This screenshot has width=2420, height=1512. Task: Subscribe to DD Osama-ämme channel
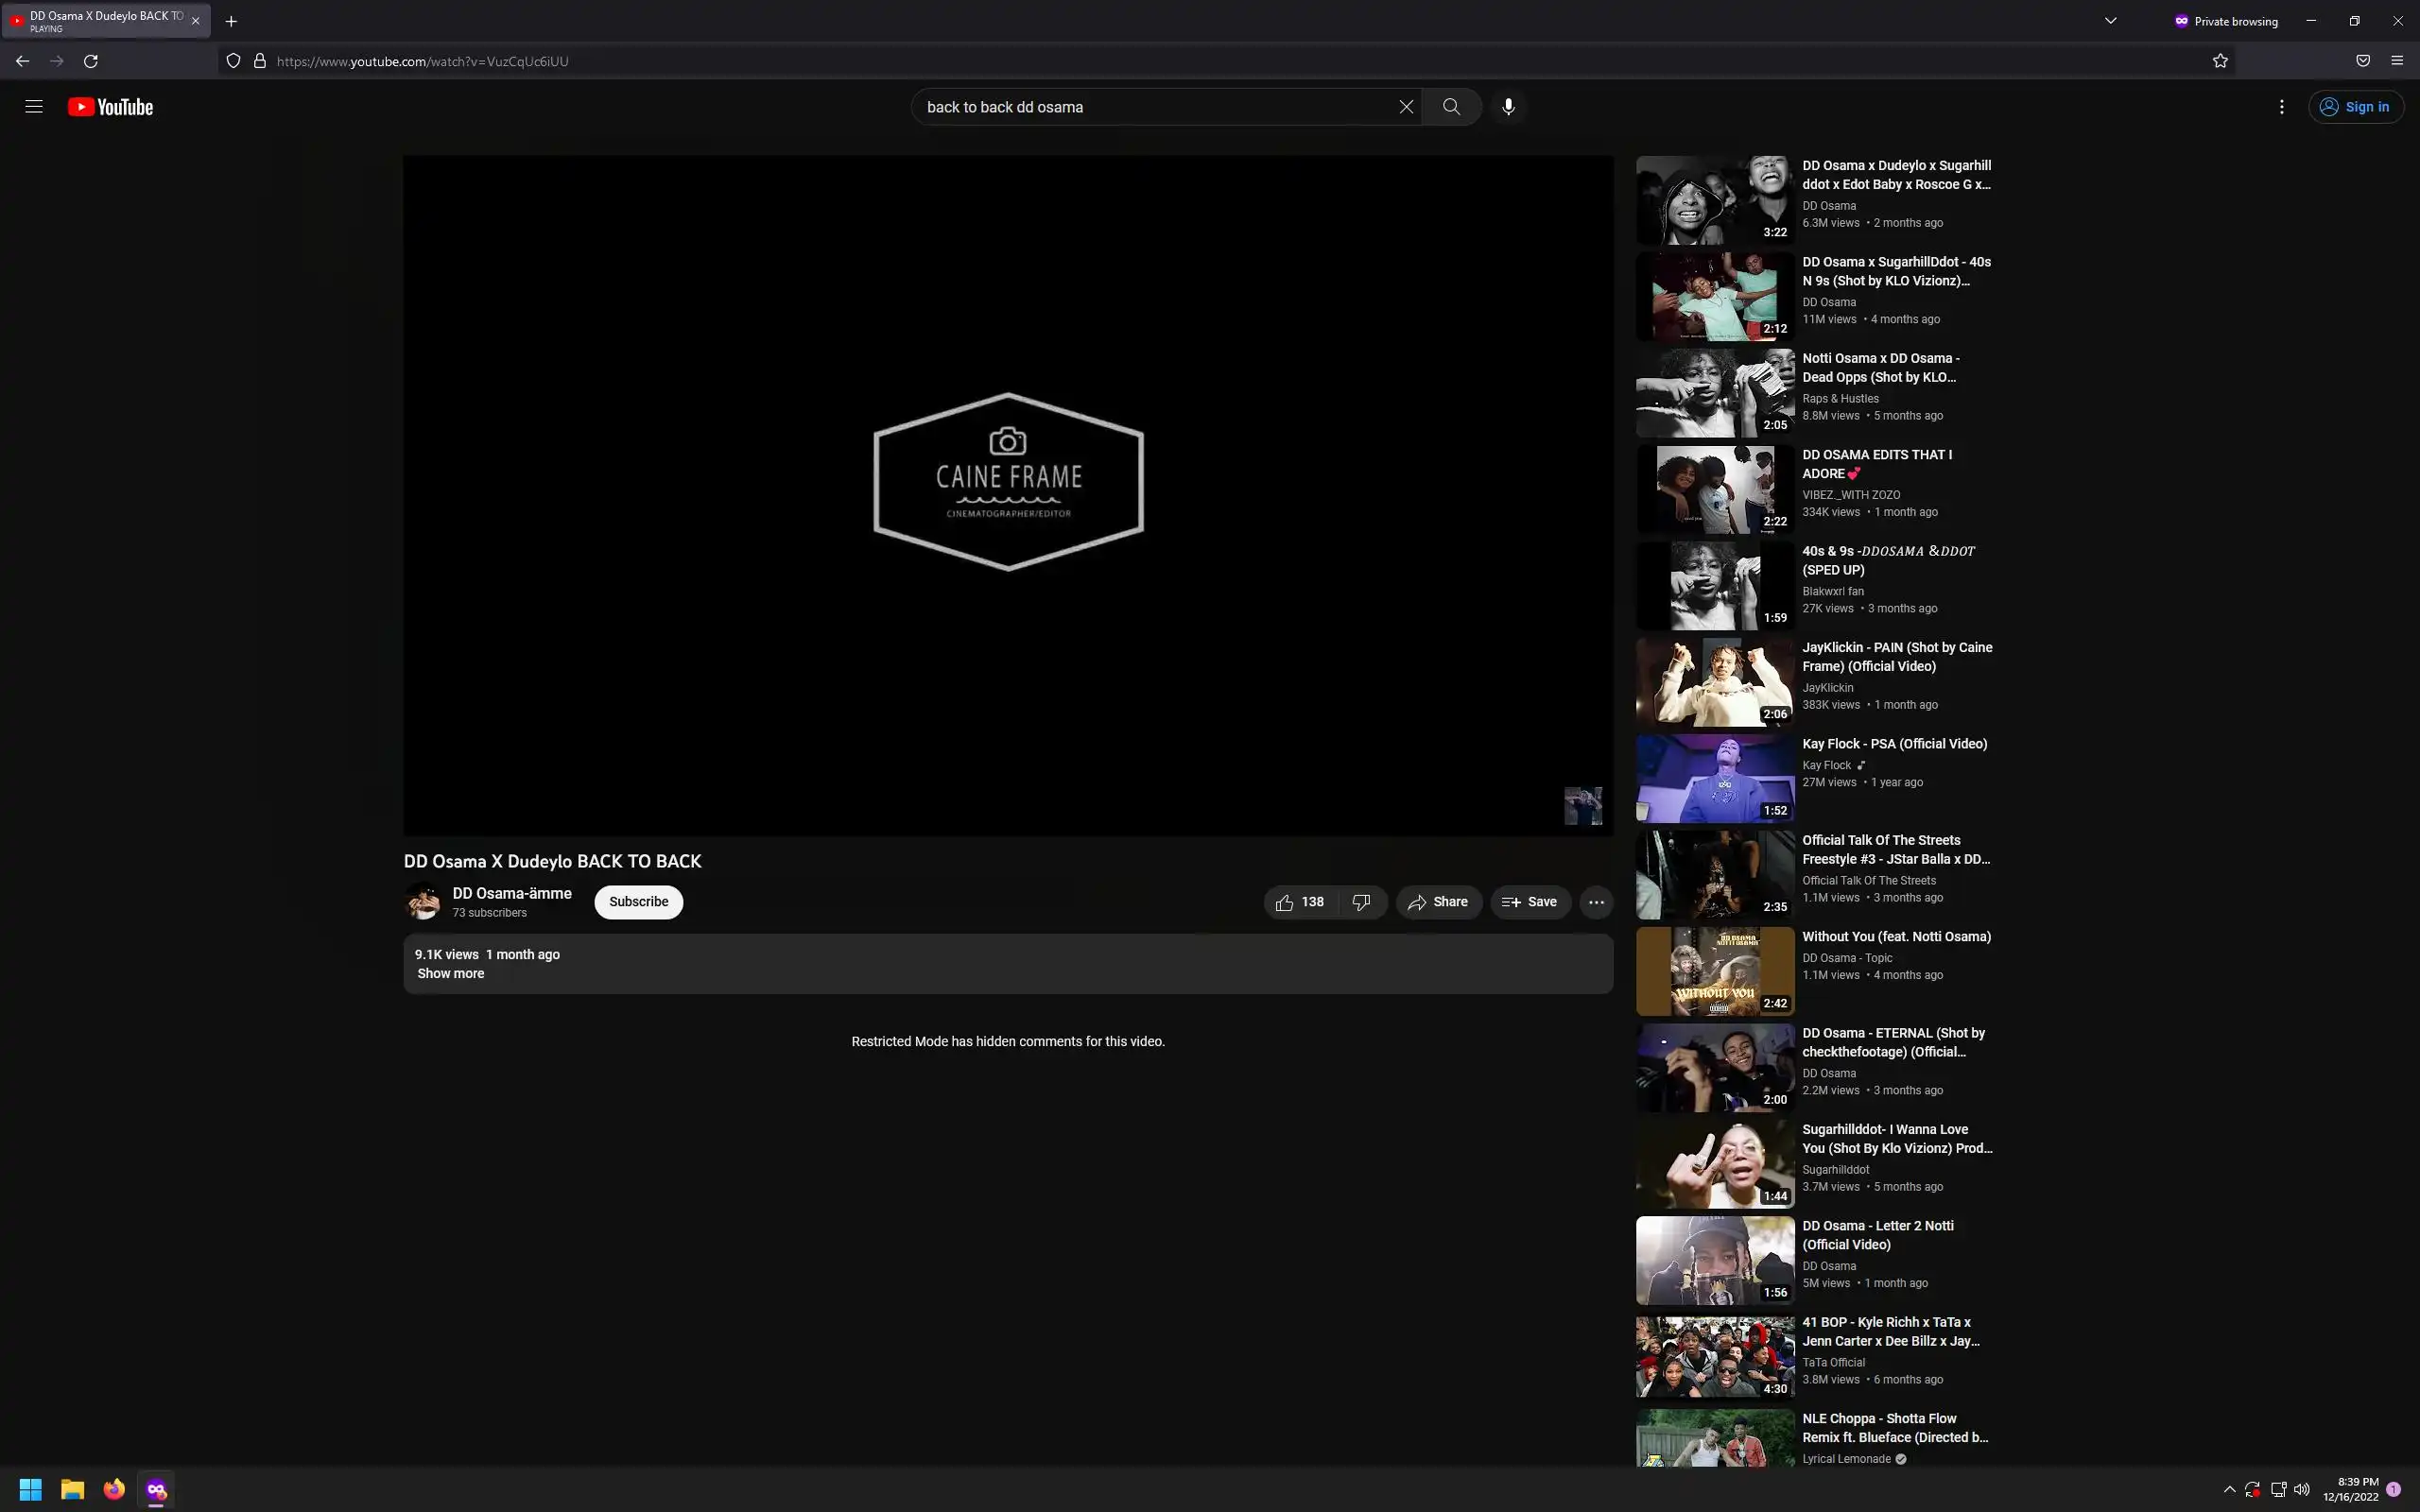(x=638, y=902)
